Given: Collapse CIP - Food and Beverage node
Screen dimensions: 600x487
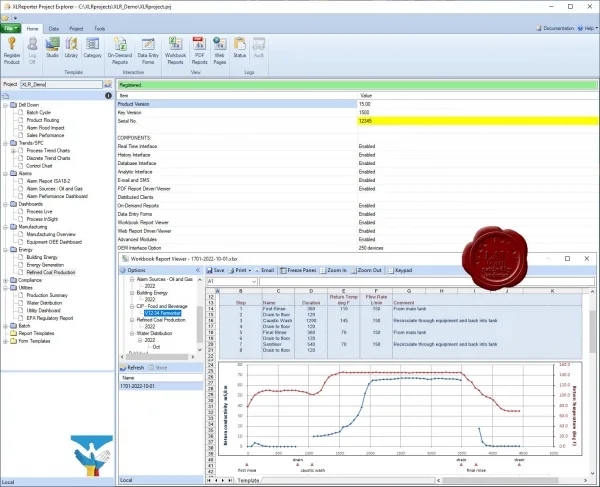Looking at the screenshot, I should 132,306.
